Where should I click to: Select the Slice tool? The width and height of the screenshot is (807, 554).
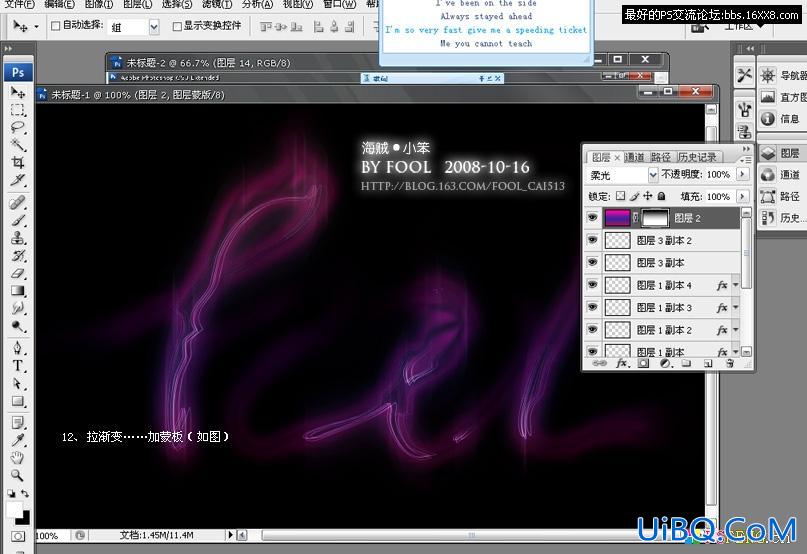pos(18,180)
